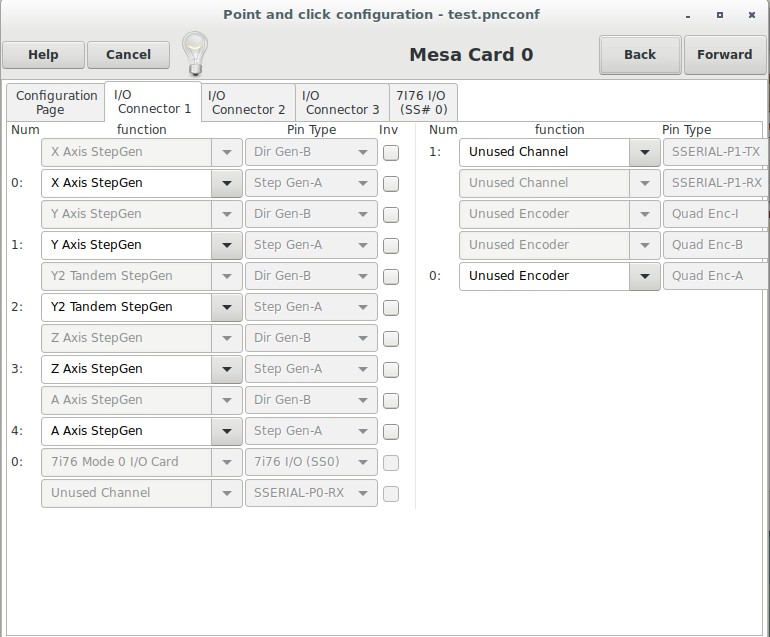770x637 pixels.
Task: Maximize the pncconf window
Action: tap(720, 15)
